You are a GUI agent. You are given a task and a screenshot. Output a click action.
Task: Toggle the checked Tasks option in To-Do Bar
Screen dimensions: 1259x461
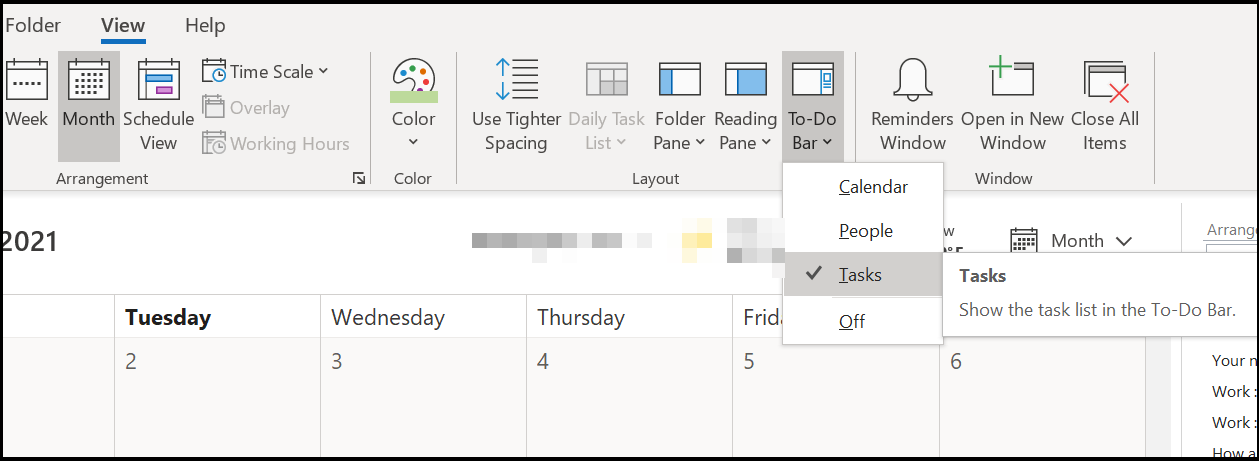tap(860, 275)
